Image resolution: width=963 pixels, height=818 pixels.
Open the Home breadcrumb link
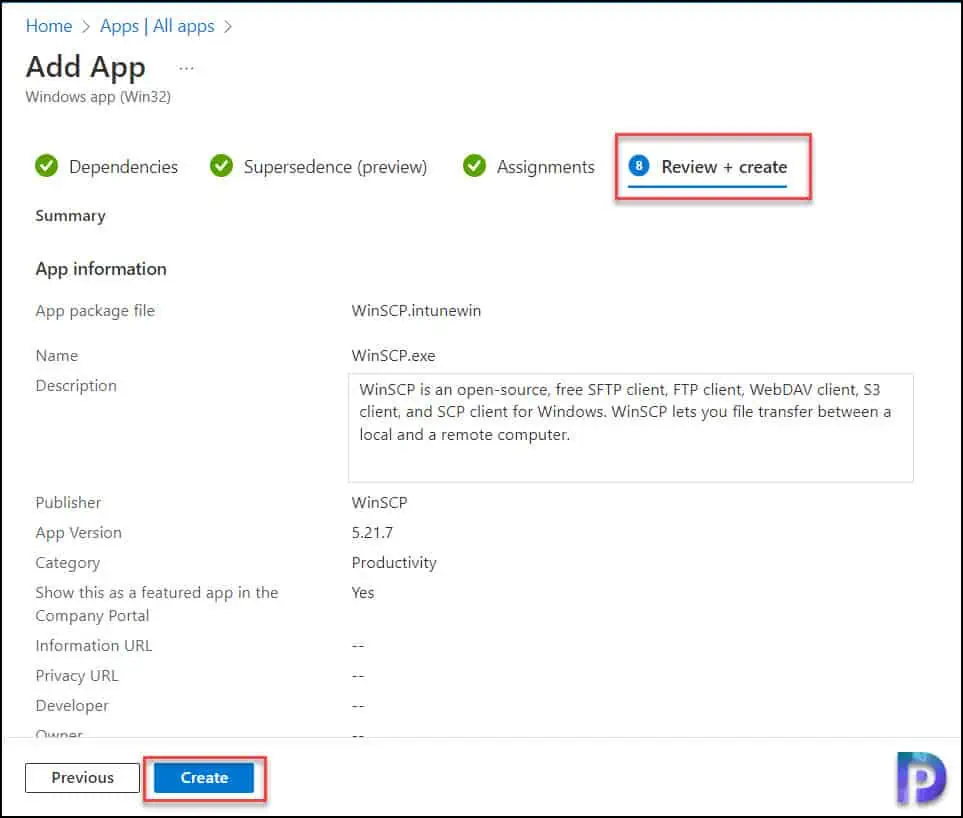[49, 26]
